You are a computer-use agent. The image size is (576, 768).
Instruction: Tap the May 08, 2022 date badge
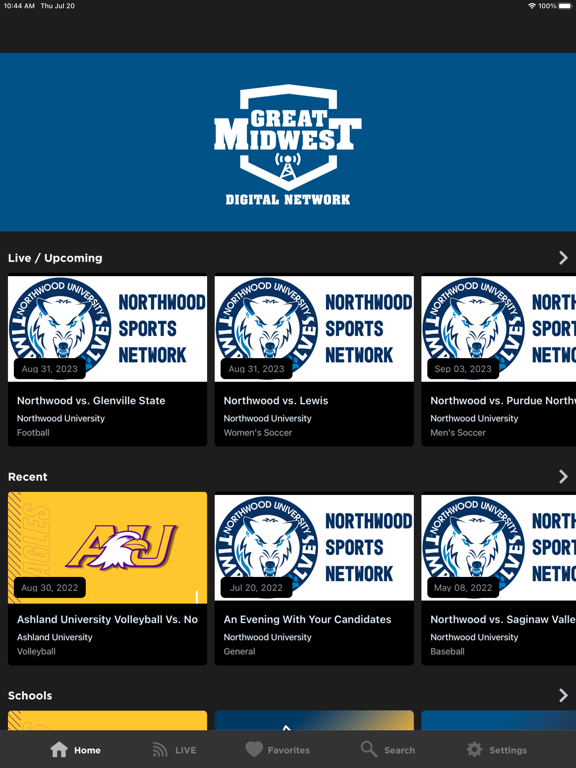(x=463, y=588)
